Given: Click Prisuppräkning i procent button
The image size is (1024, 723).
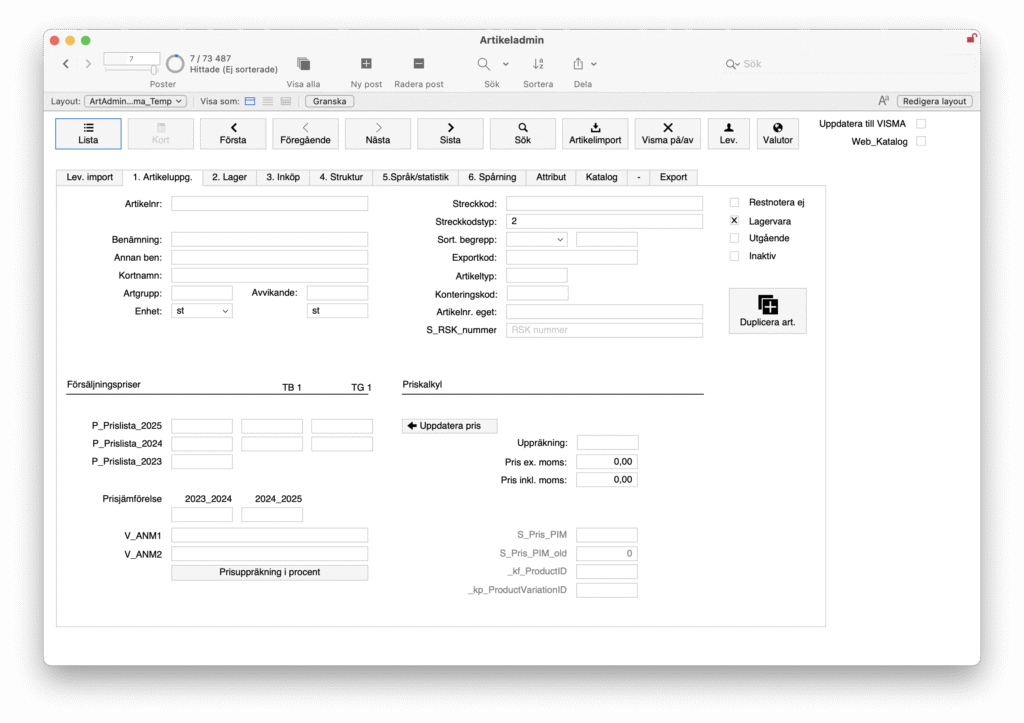Looking at the screenshot, I should tap(270, 573).
